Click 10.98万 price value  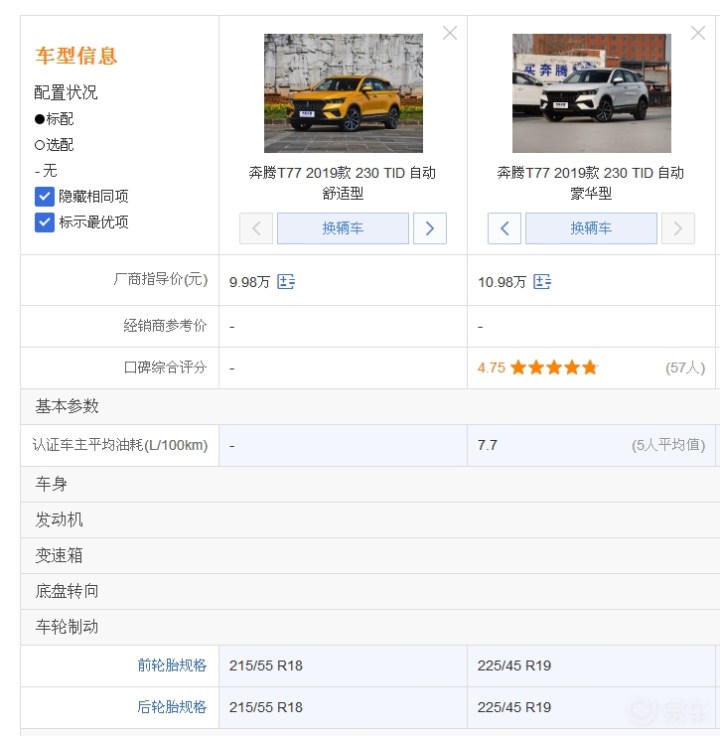(x=502, y=282)
